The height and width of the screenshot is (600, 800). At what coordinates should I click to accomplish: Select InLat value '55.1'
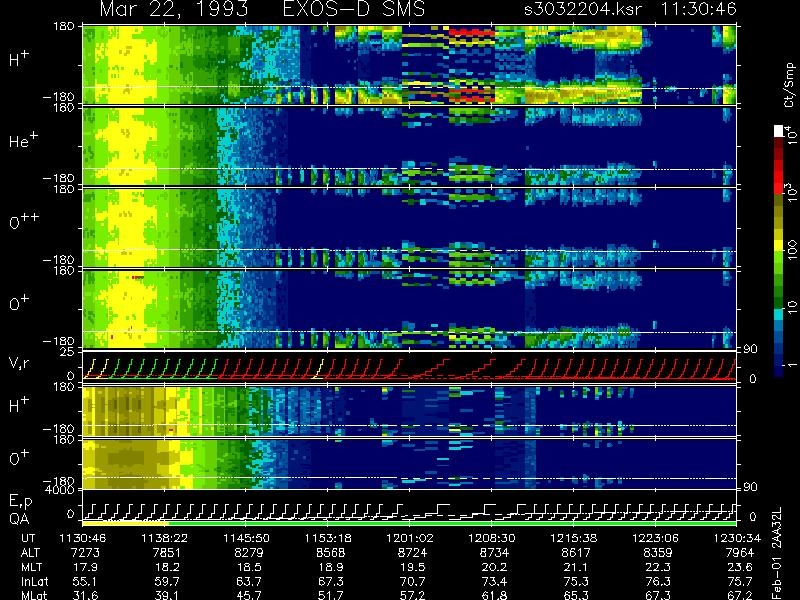click(85, 581)
